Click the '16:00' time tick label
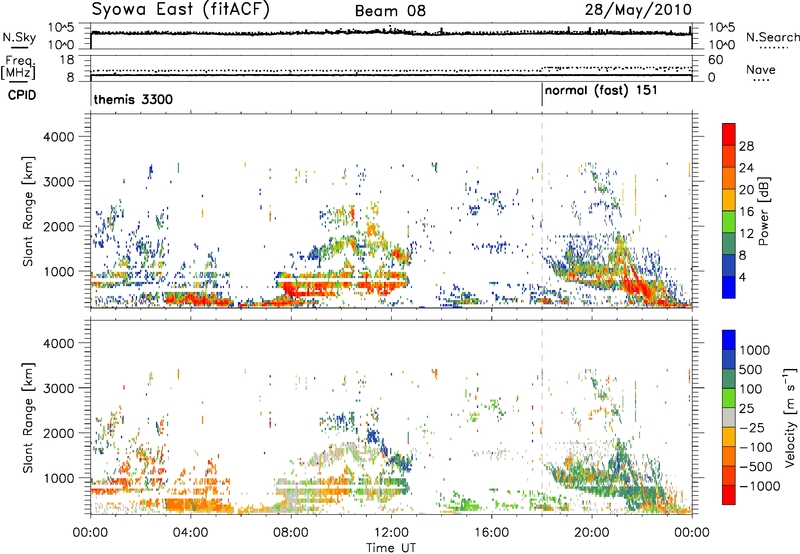 click(x=491, y=533)
